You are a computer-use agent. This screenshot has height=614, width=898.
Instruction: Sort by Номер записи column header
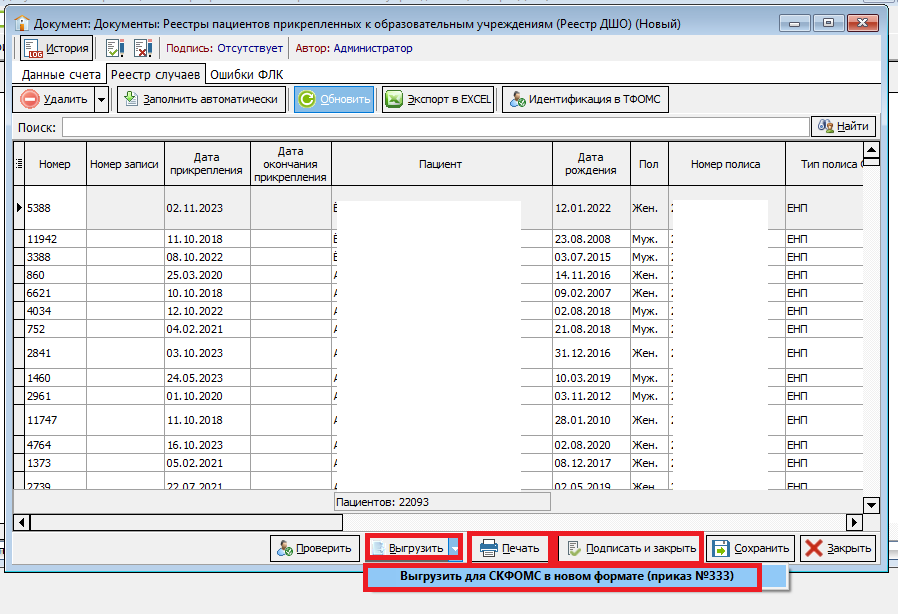125,164
